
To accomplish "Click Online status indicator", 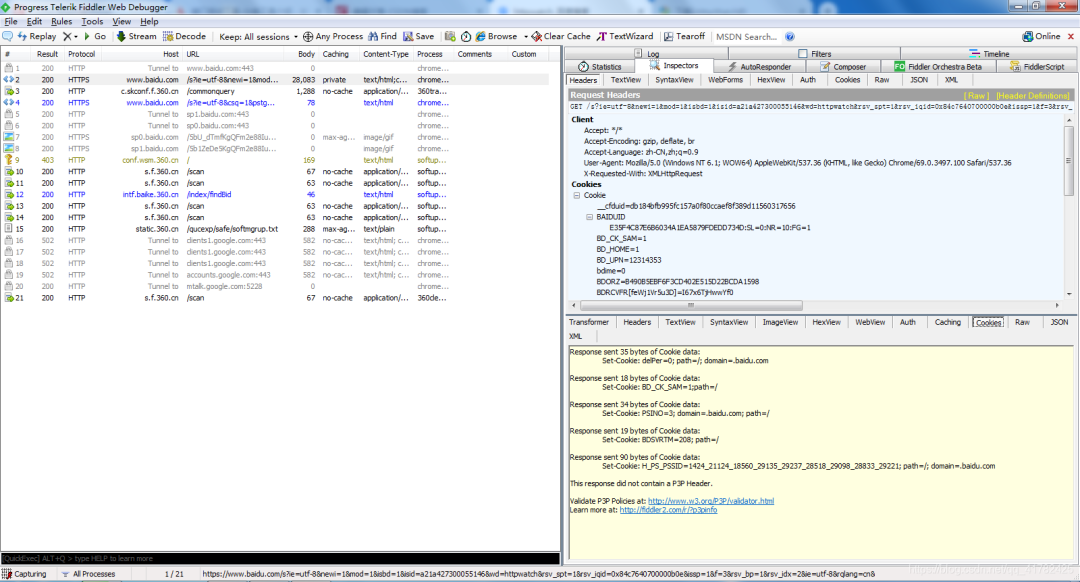I will (1041, 37).
